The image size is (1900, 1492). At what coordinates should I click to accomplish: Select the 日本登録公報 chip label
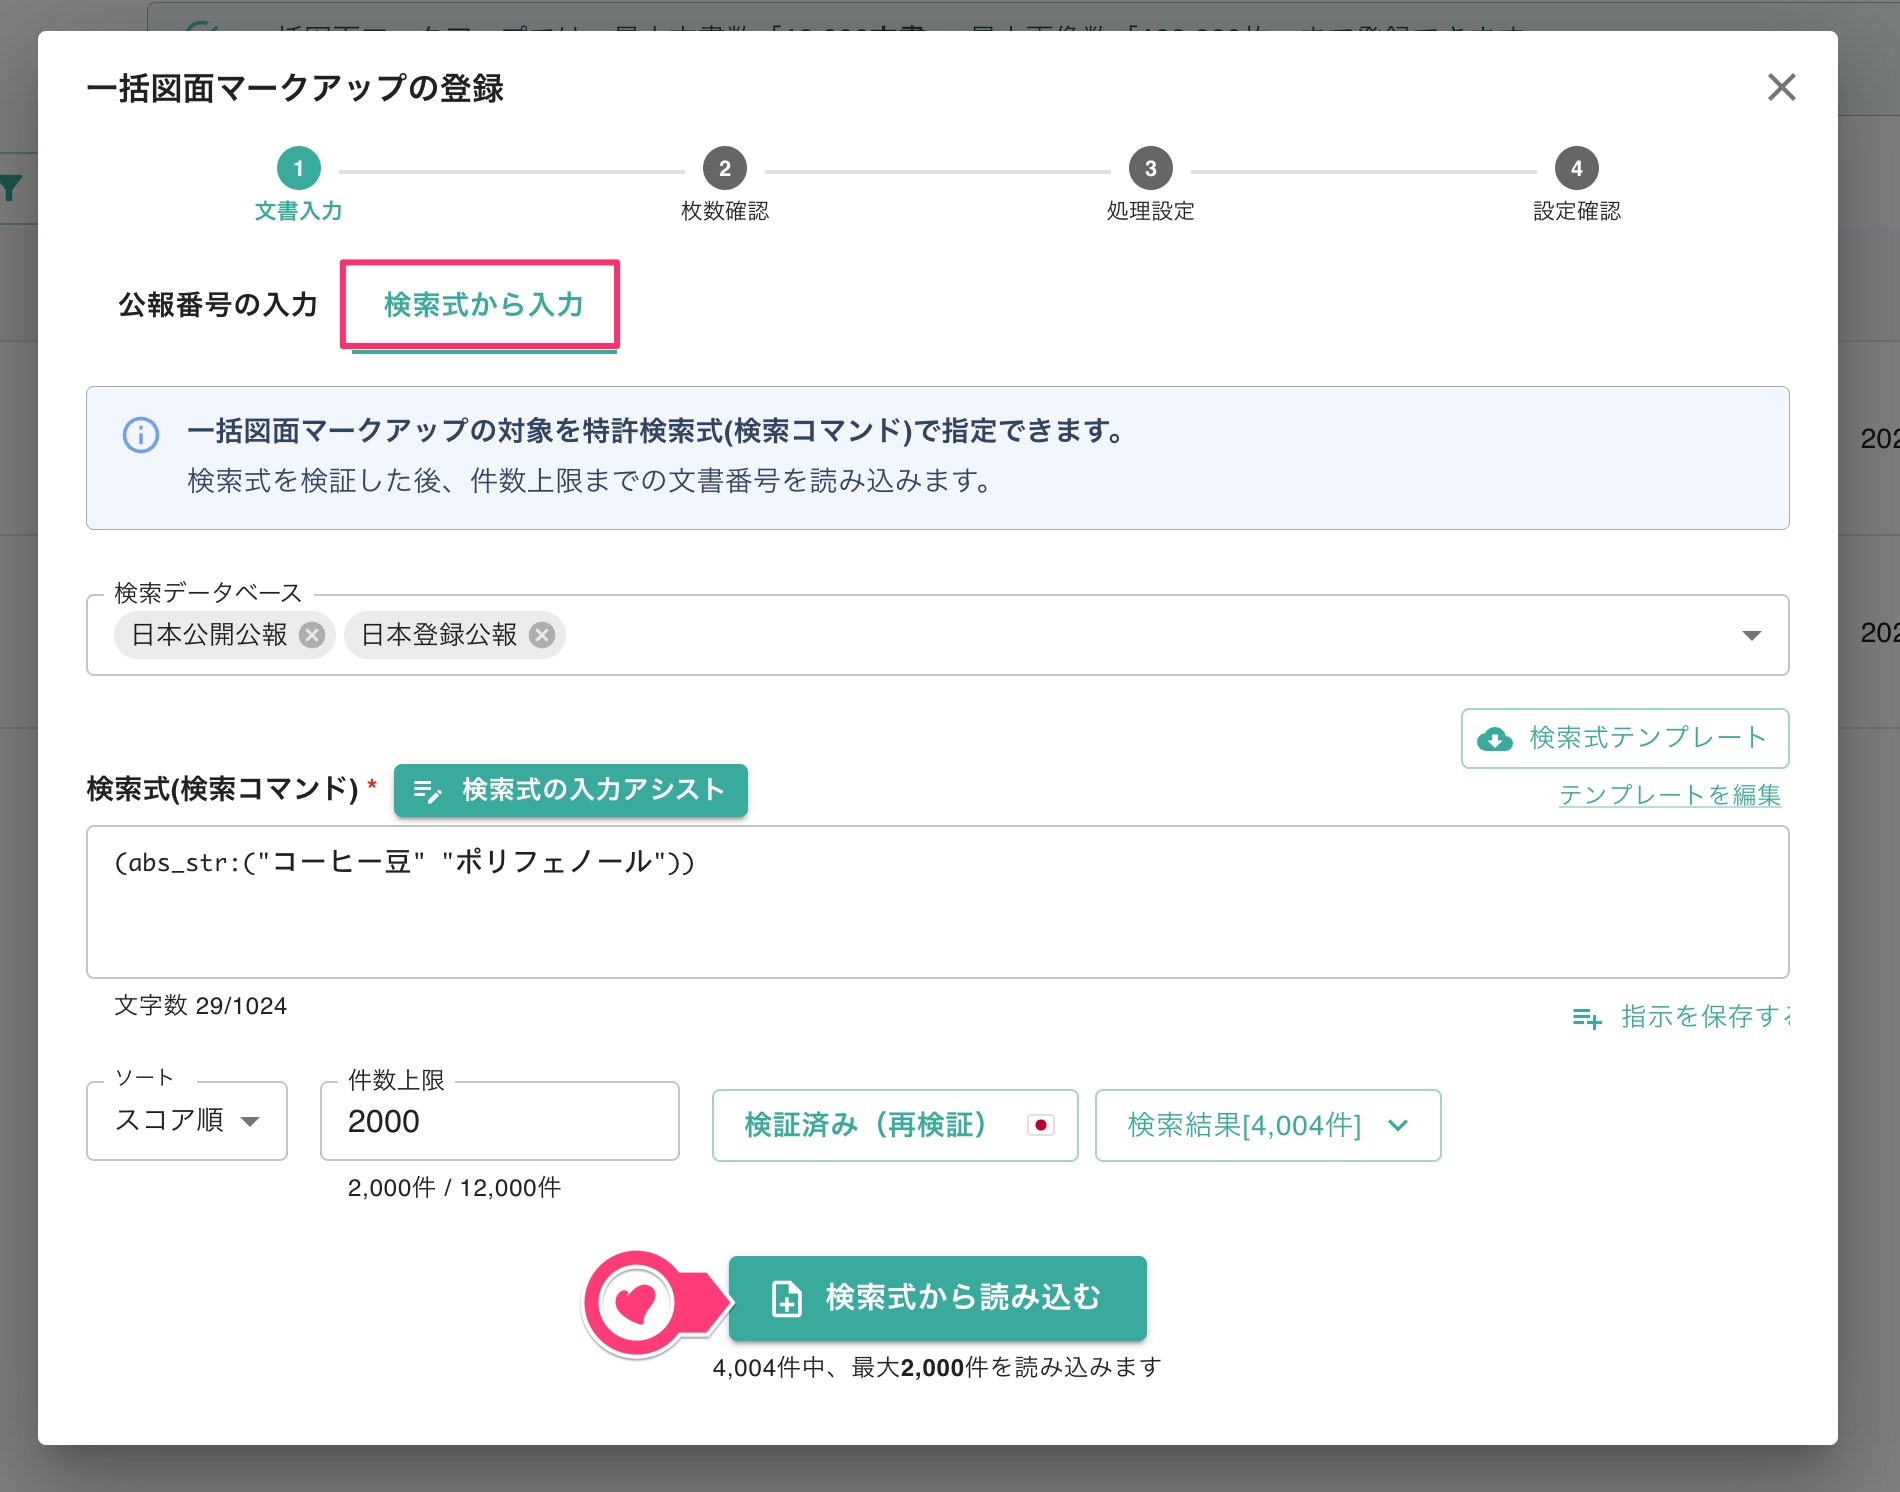click(439, 635)
